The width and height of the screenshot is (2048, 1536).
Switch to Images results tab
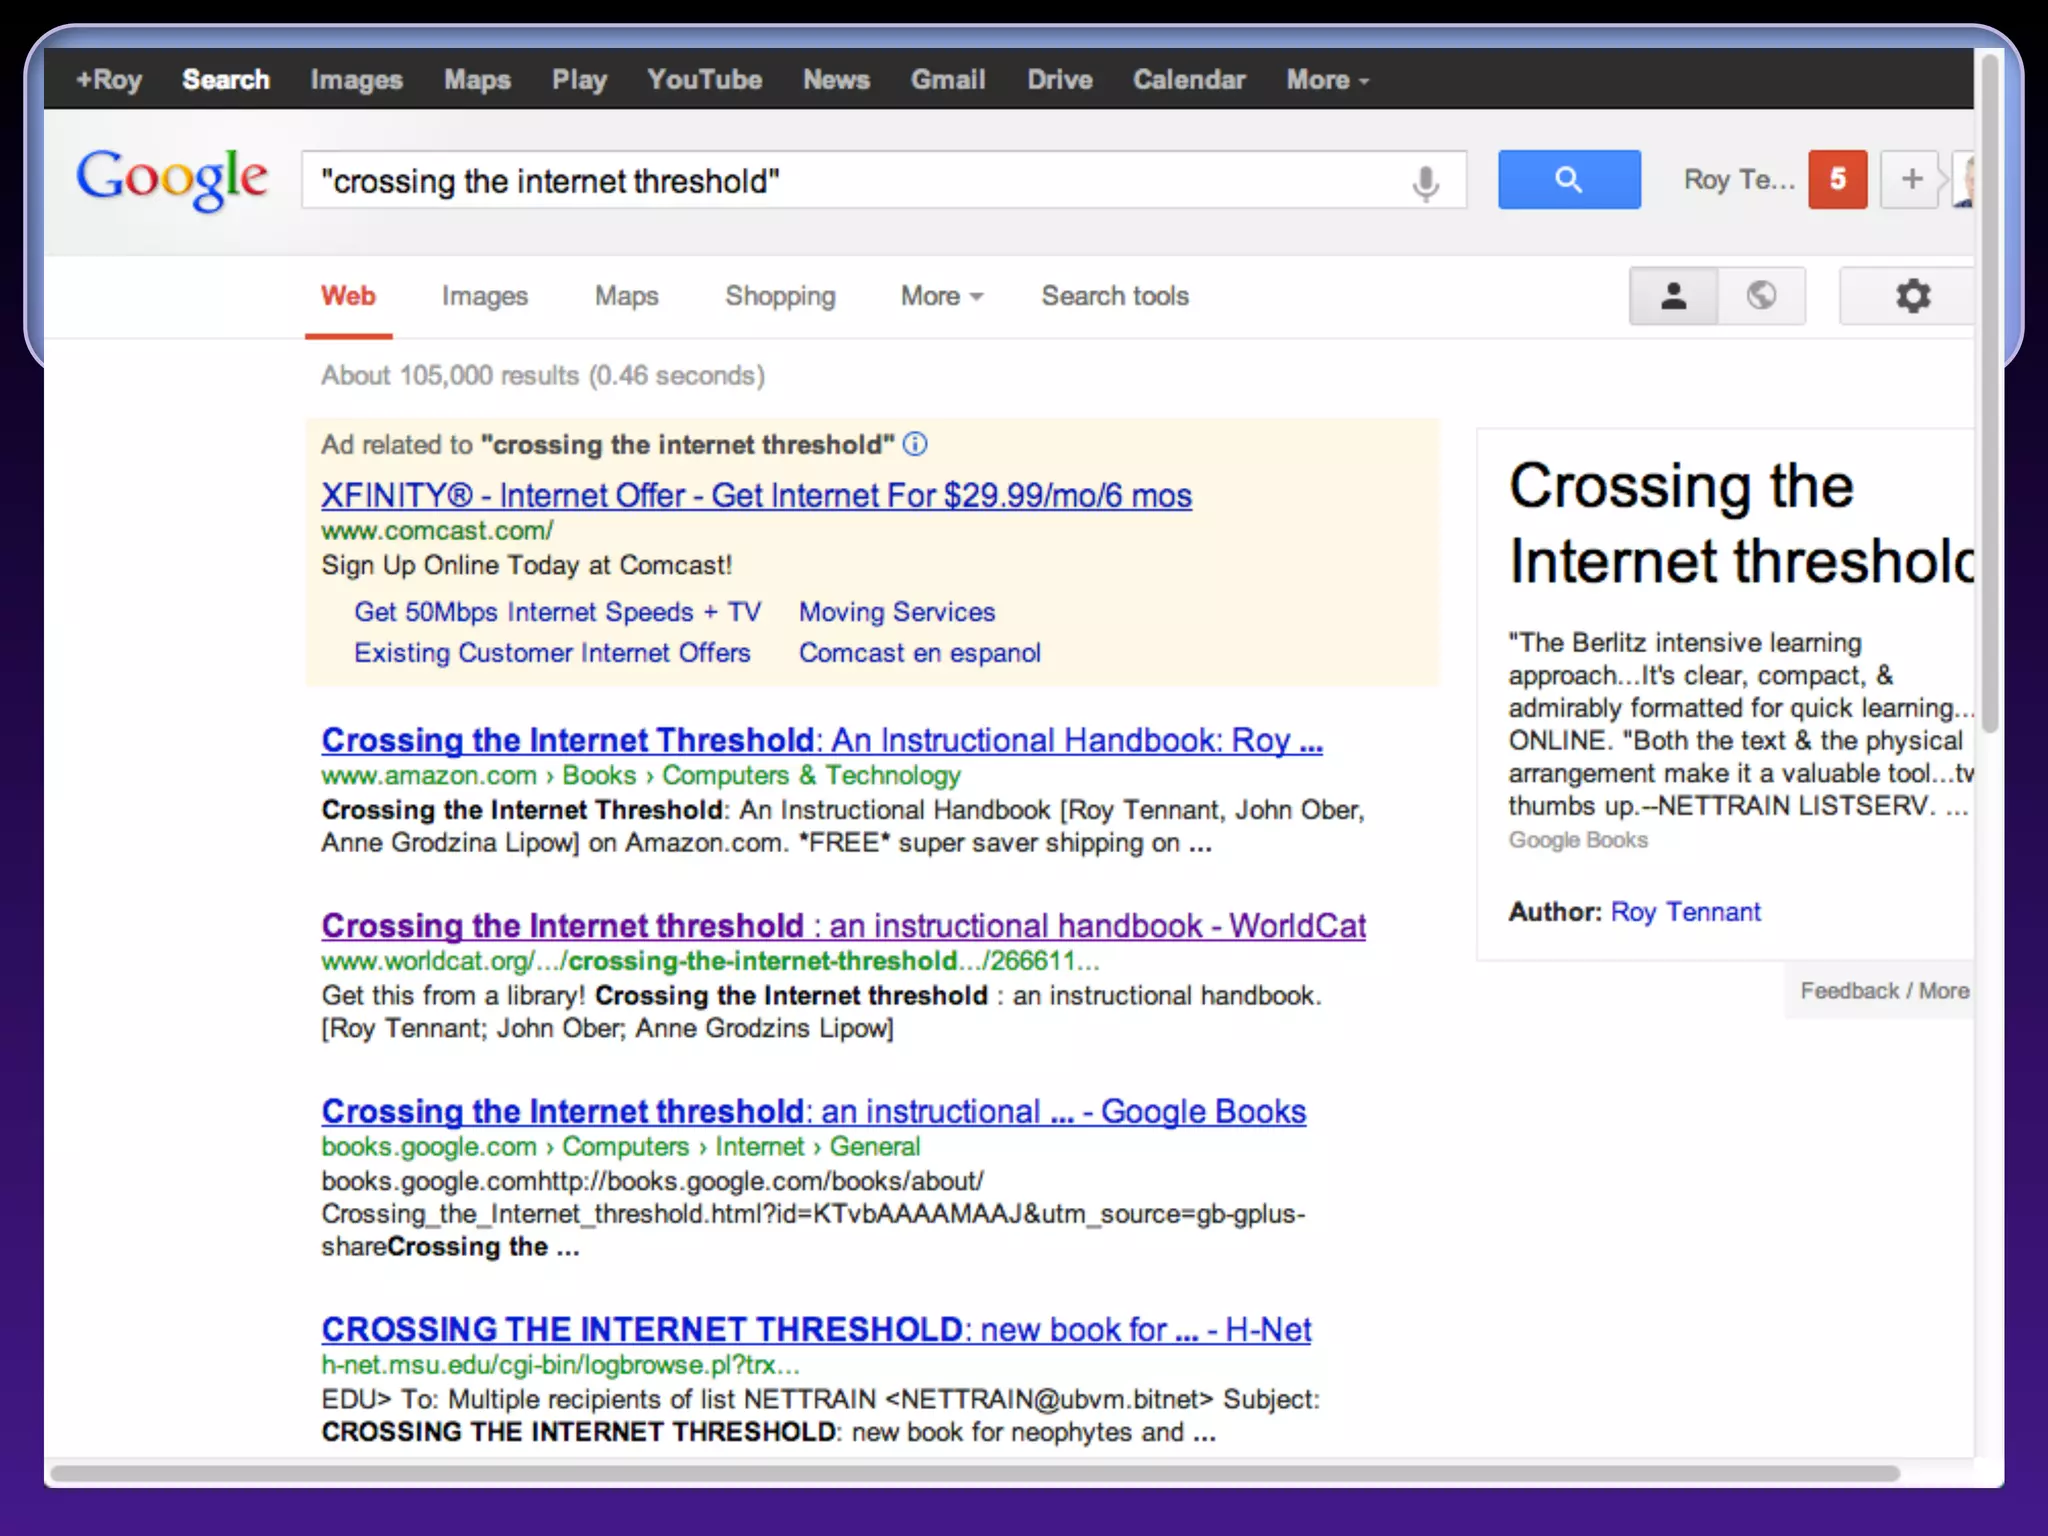(484, 297)
